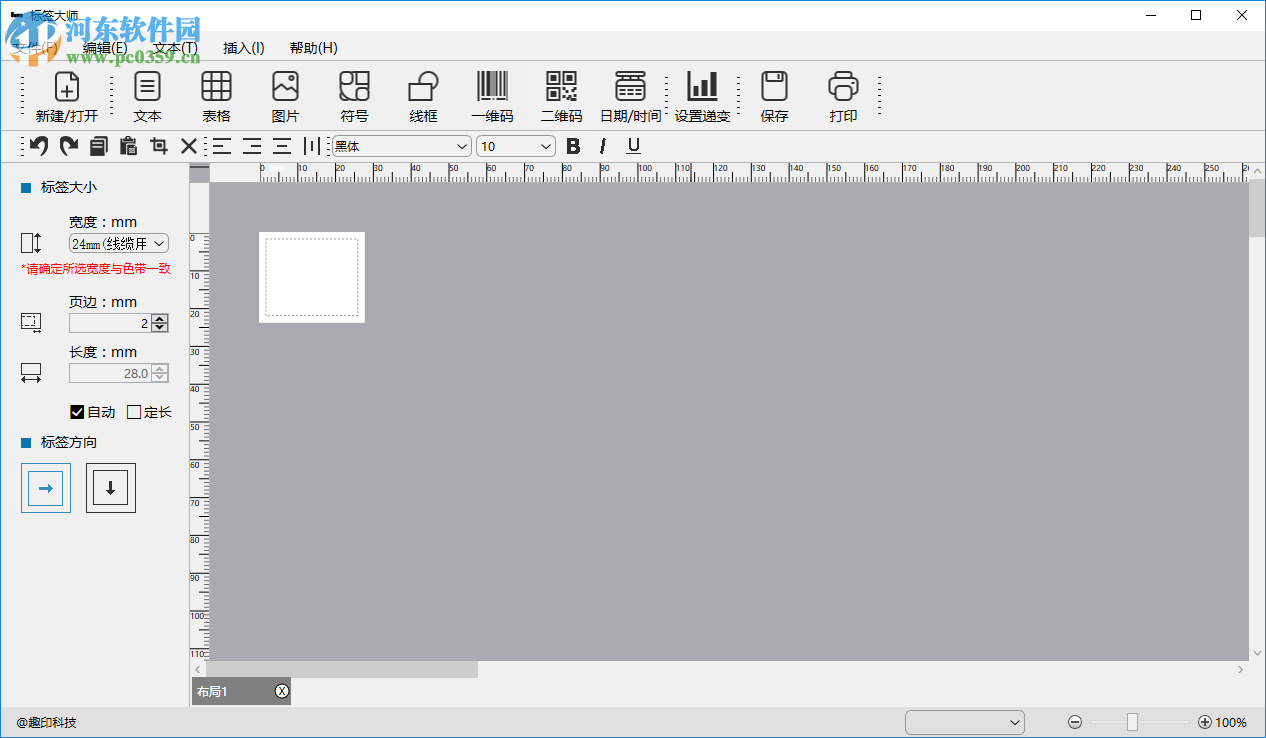Screen dimensions: 1266x738
Task: Insert an image using 图片 icon
Action: (x=285, y=87)
